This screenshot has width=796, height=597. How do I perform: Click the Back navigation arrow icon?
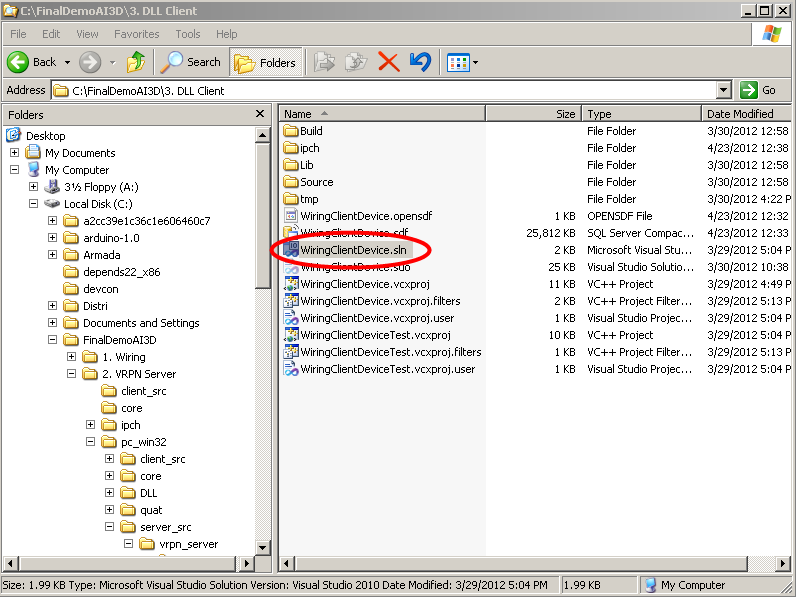coord(18,62)
